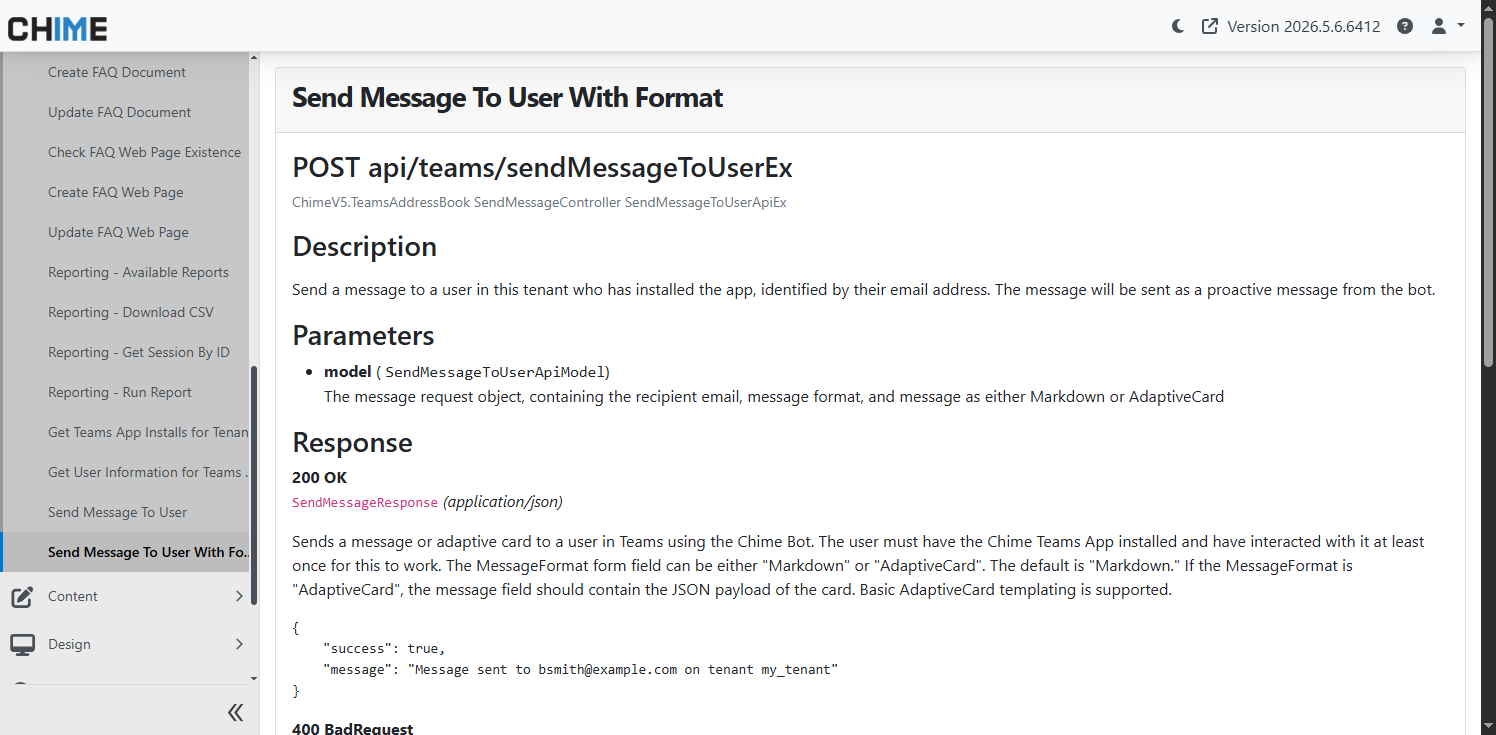Click the page scrollbar up arrow
Image resolution: width=1496 pixels, height=735 pixels.
click(x=1488, y=6)
